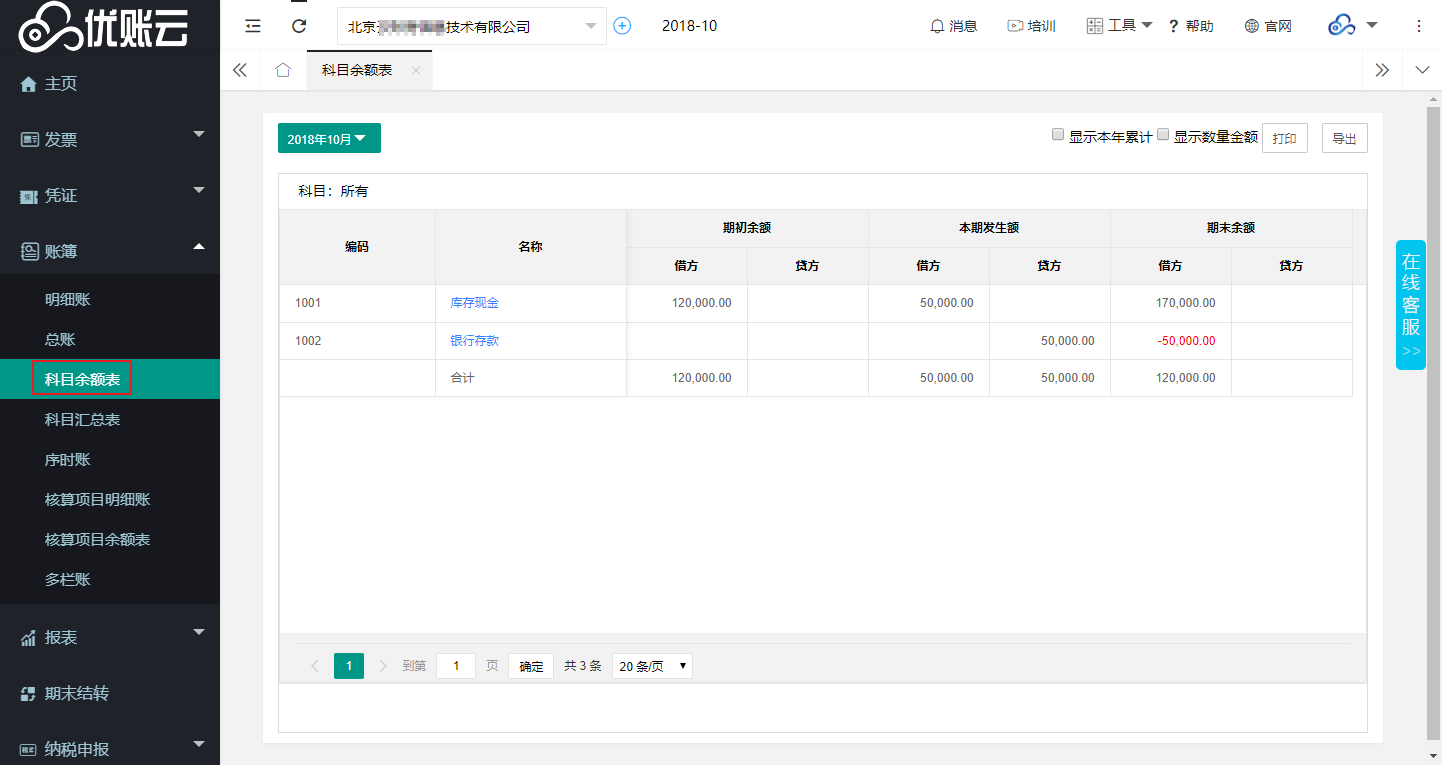
Task: Open the 库存现金 account link
Action: pyautogui.click(x=474, y=303)
